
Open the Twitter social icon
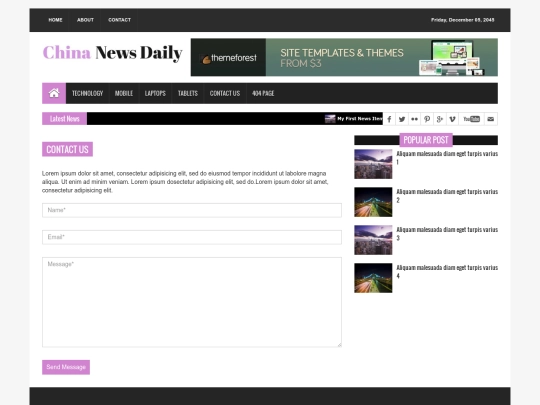click(402, 119)
